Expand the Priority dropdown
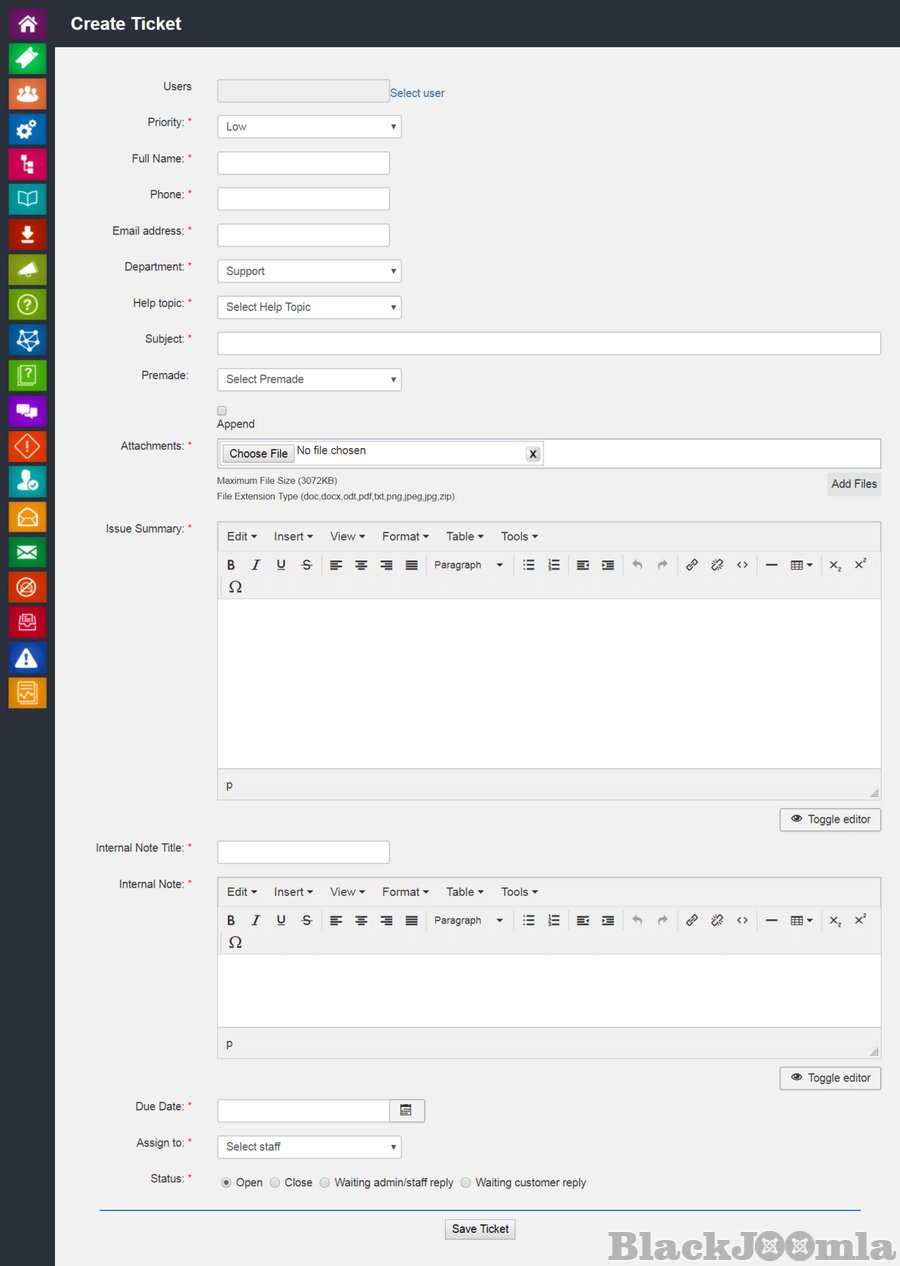The image size is (900, 1266). [309, 127]
